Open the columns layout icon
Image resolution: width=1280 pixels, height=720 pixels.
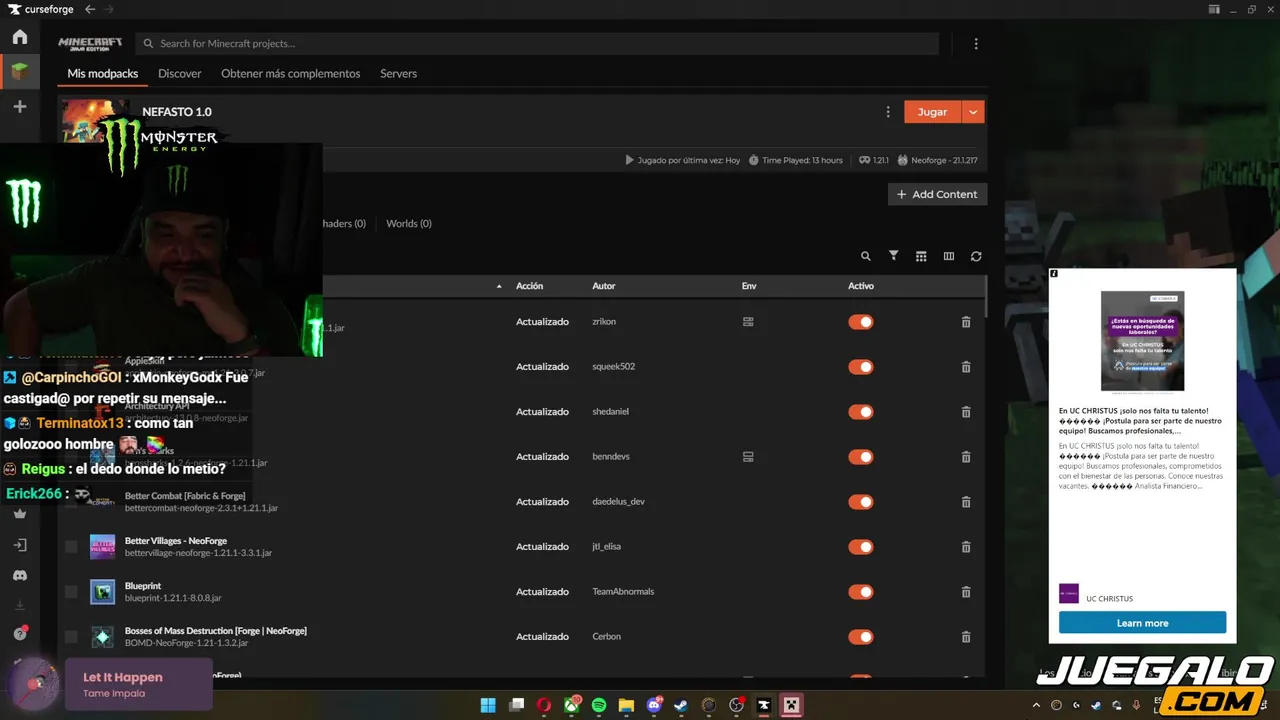(949, 256)
